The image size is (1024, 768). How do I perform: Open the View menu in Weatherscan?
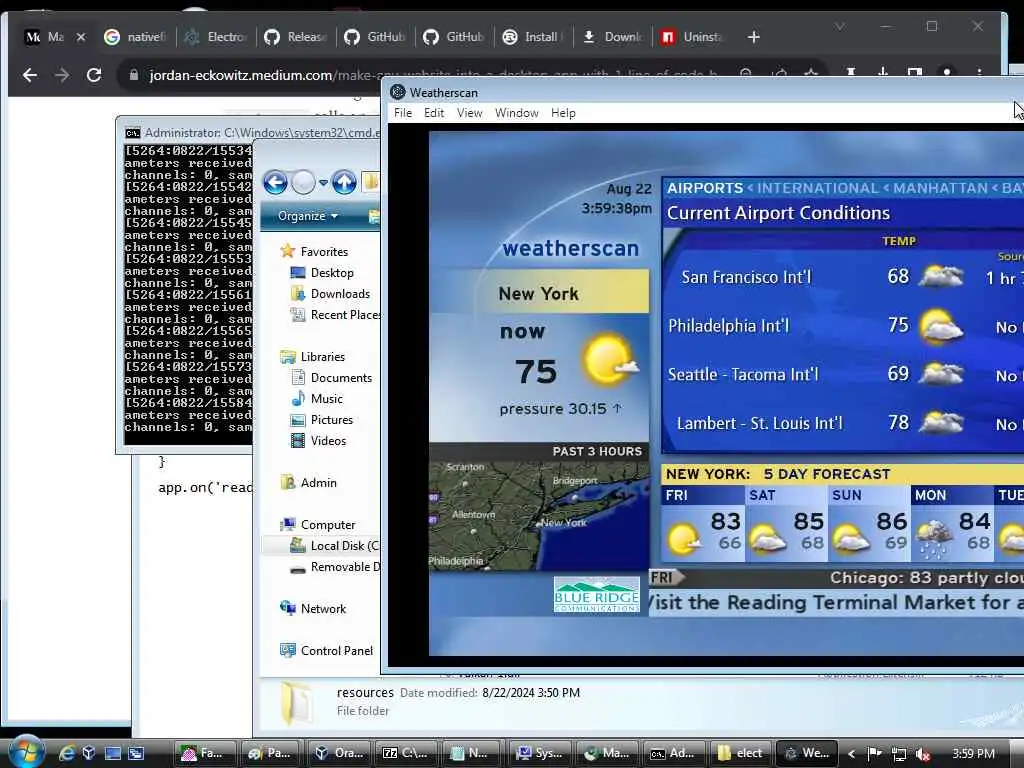pyautogui.click(x=470, y=113)
